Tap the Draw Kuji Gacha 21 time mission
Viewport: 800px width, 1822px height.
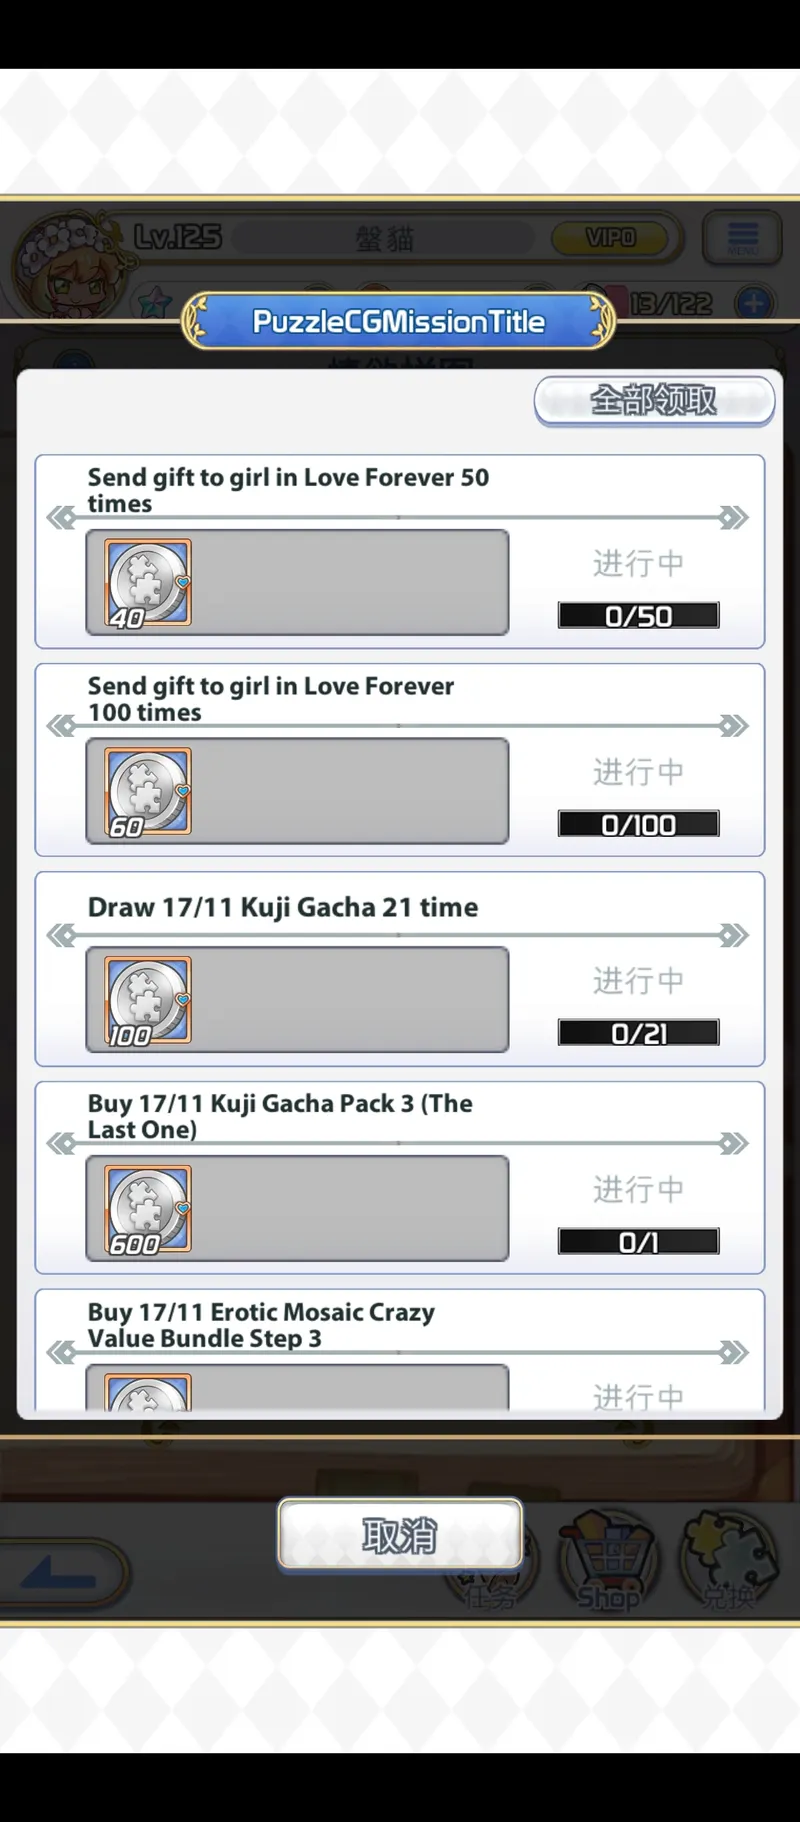coord(400,969)
